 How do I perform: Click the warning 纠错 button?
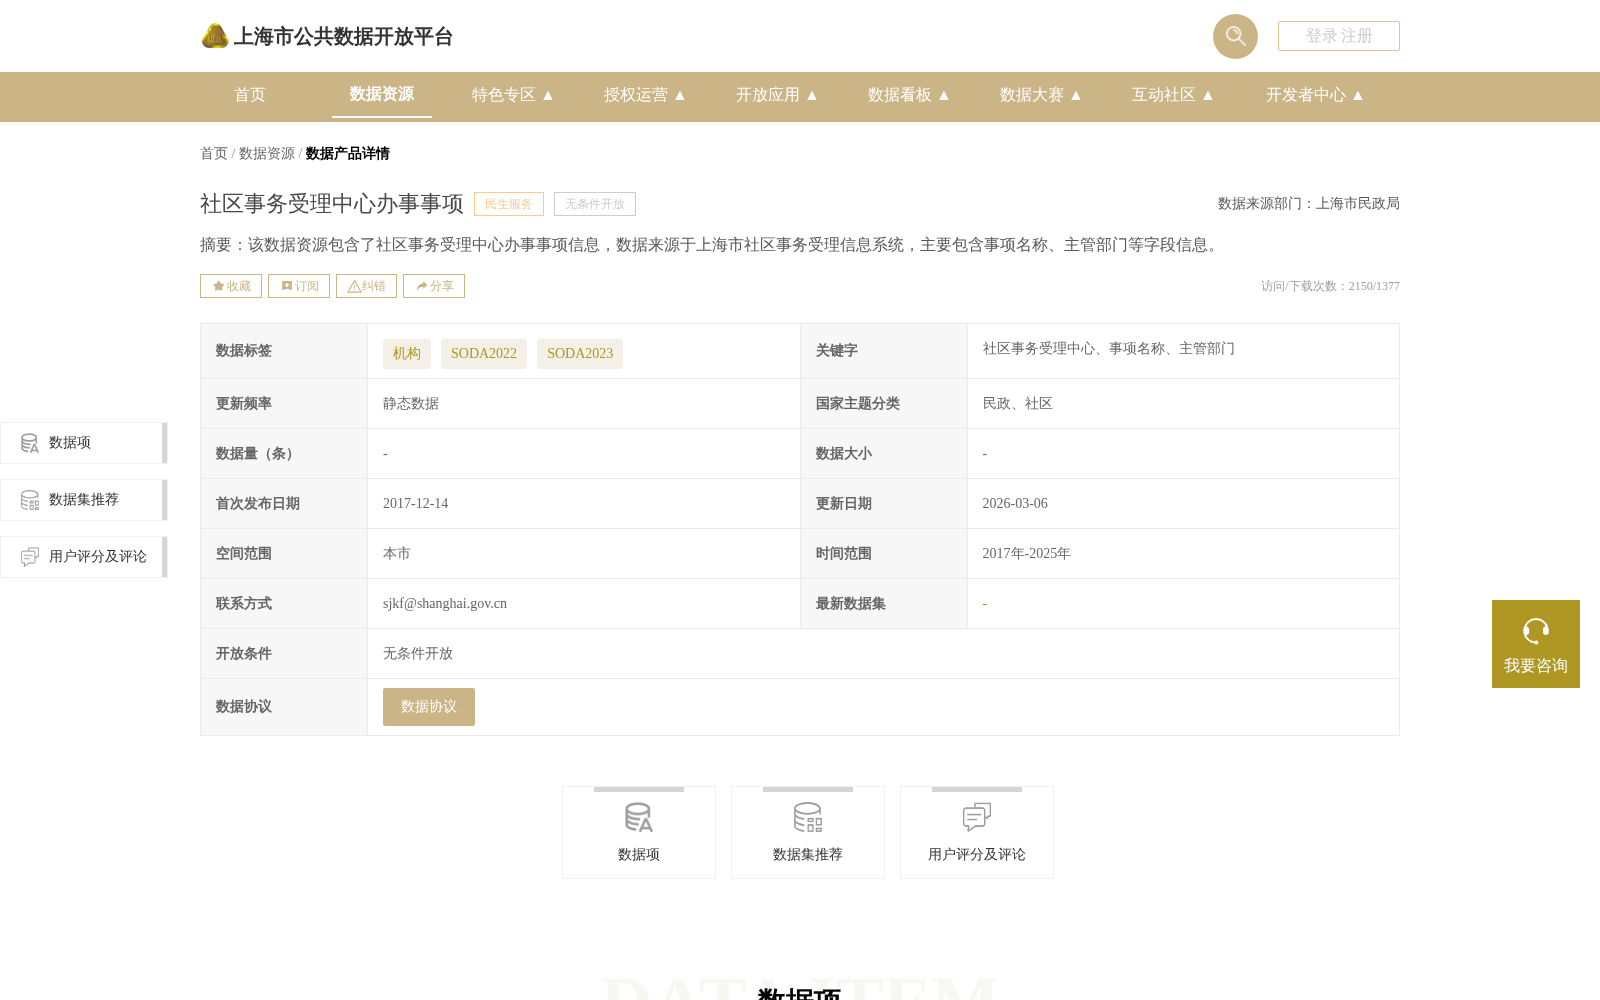(366, 286)
